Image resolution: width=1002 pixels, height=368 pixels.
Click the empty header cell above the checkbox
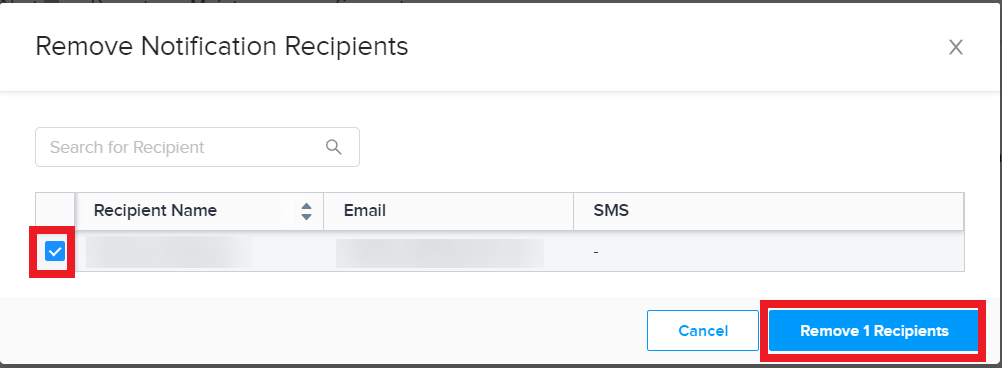coord(55,211)
